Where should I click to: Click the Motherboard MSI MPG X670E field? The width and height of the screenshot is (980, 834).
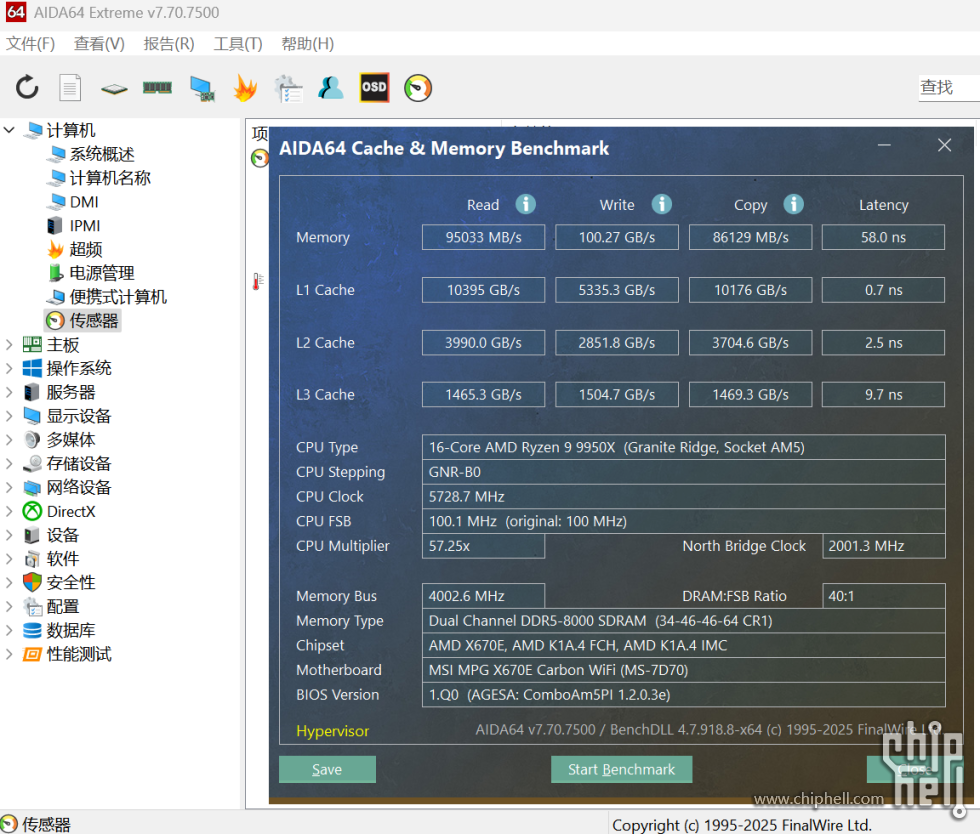684,670
